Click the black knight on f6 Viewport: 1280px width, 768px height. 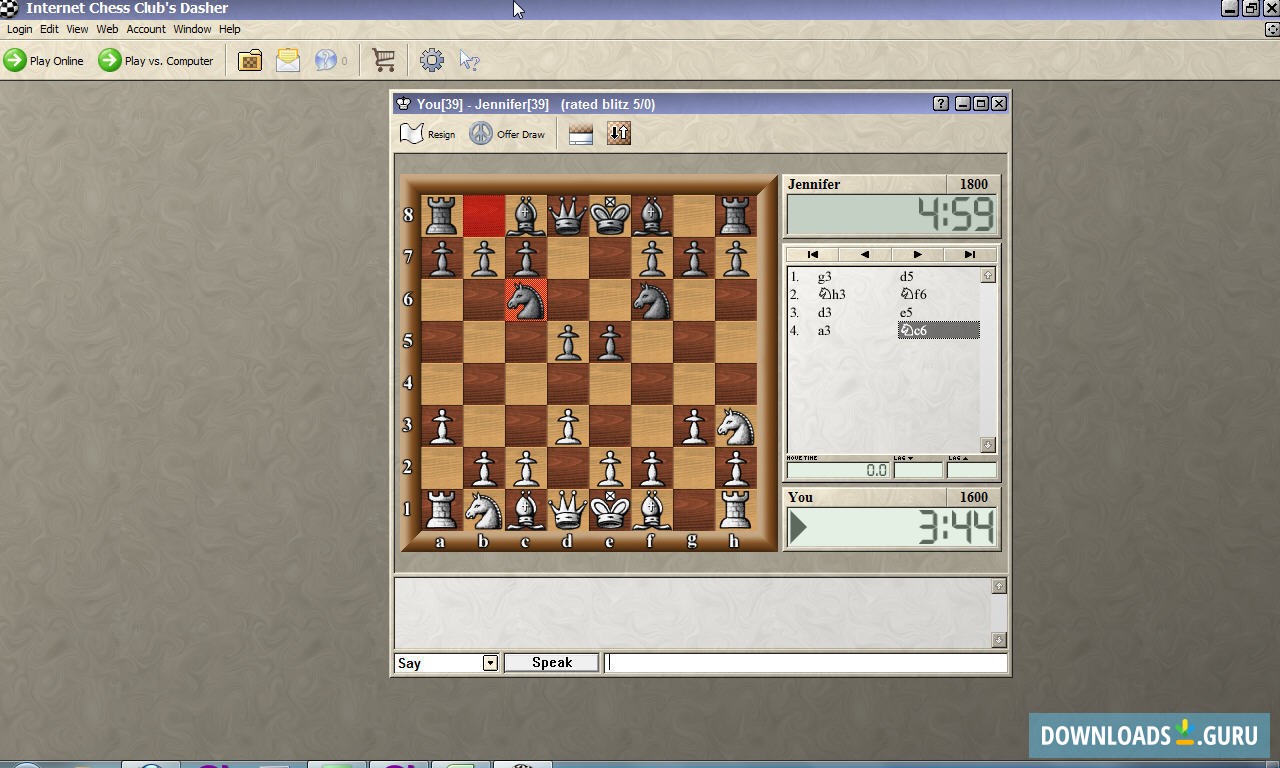651,300
